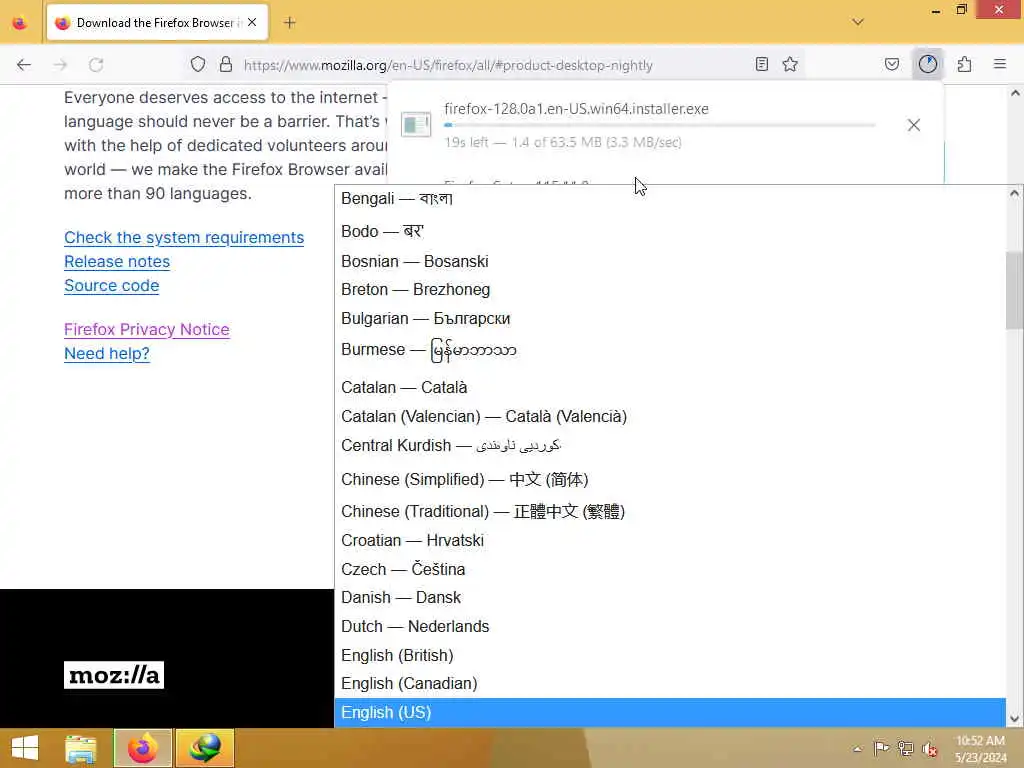Select English (British) option
The height and width of the screenshot is (768, 1024).
coord(670,655)
